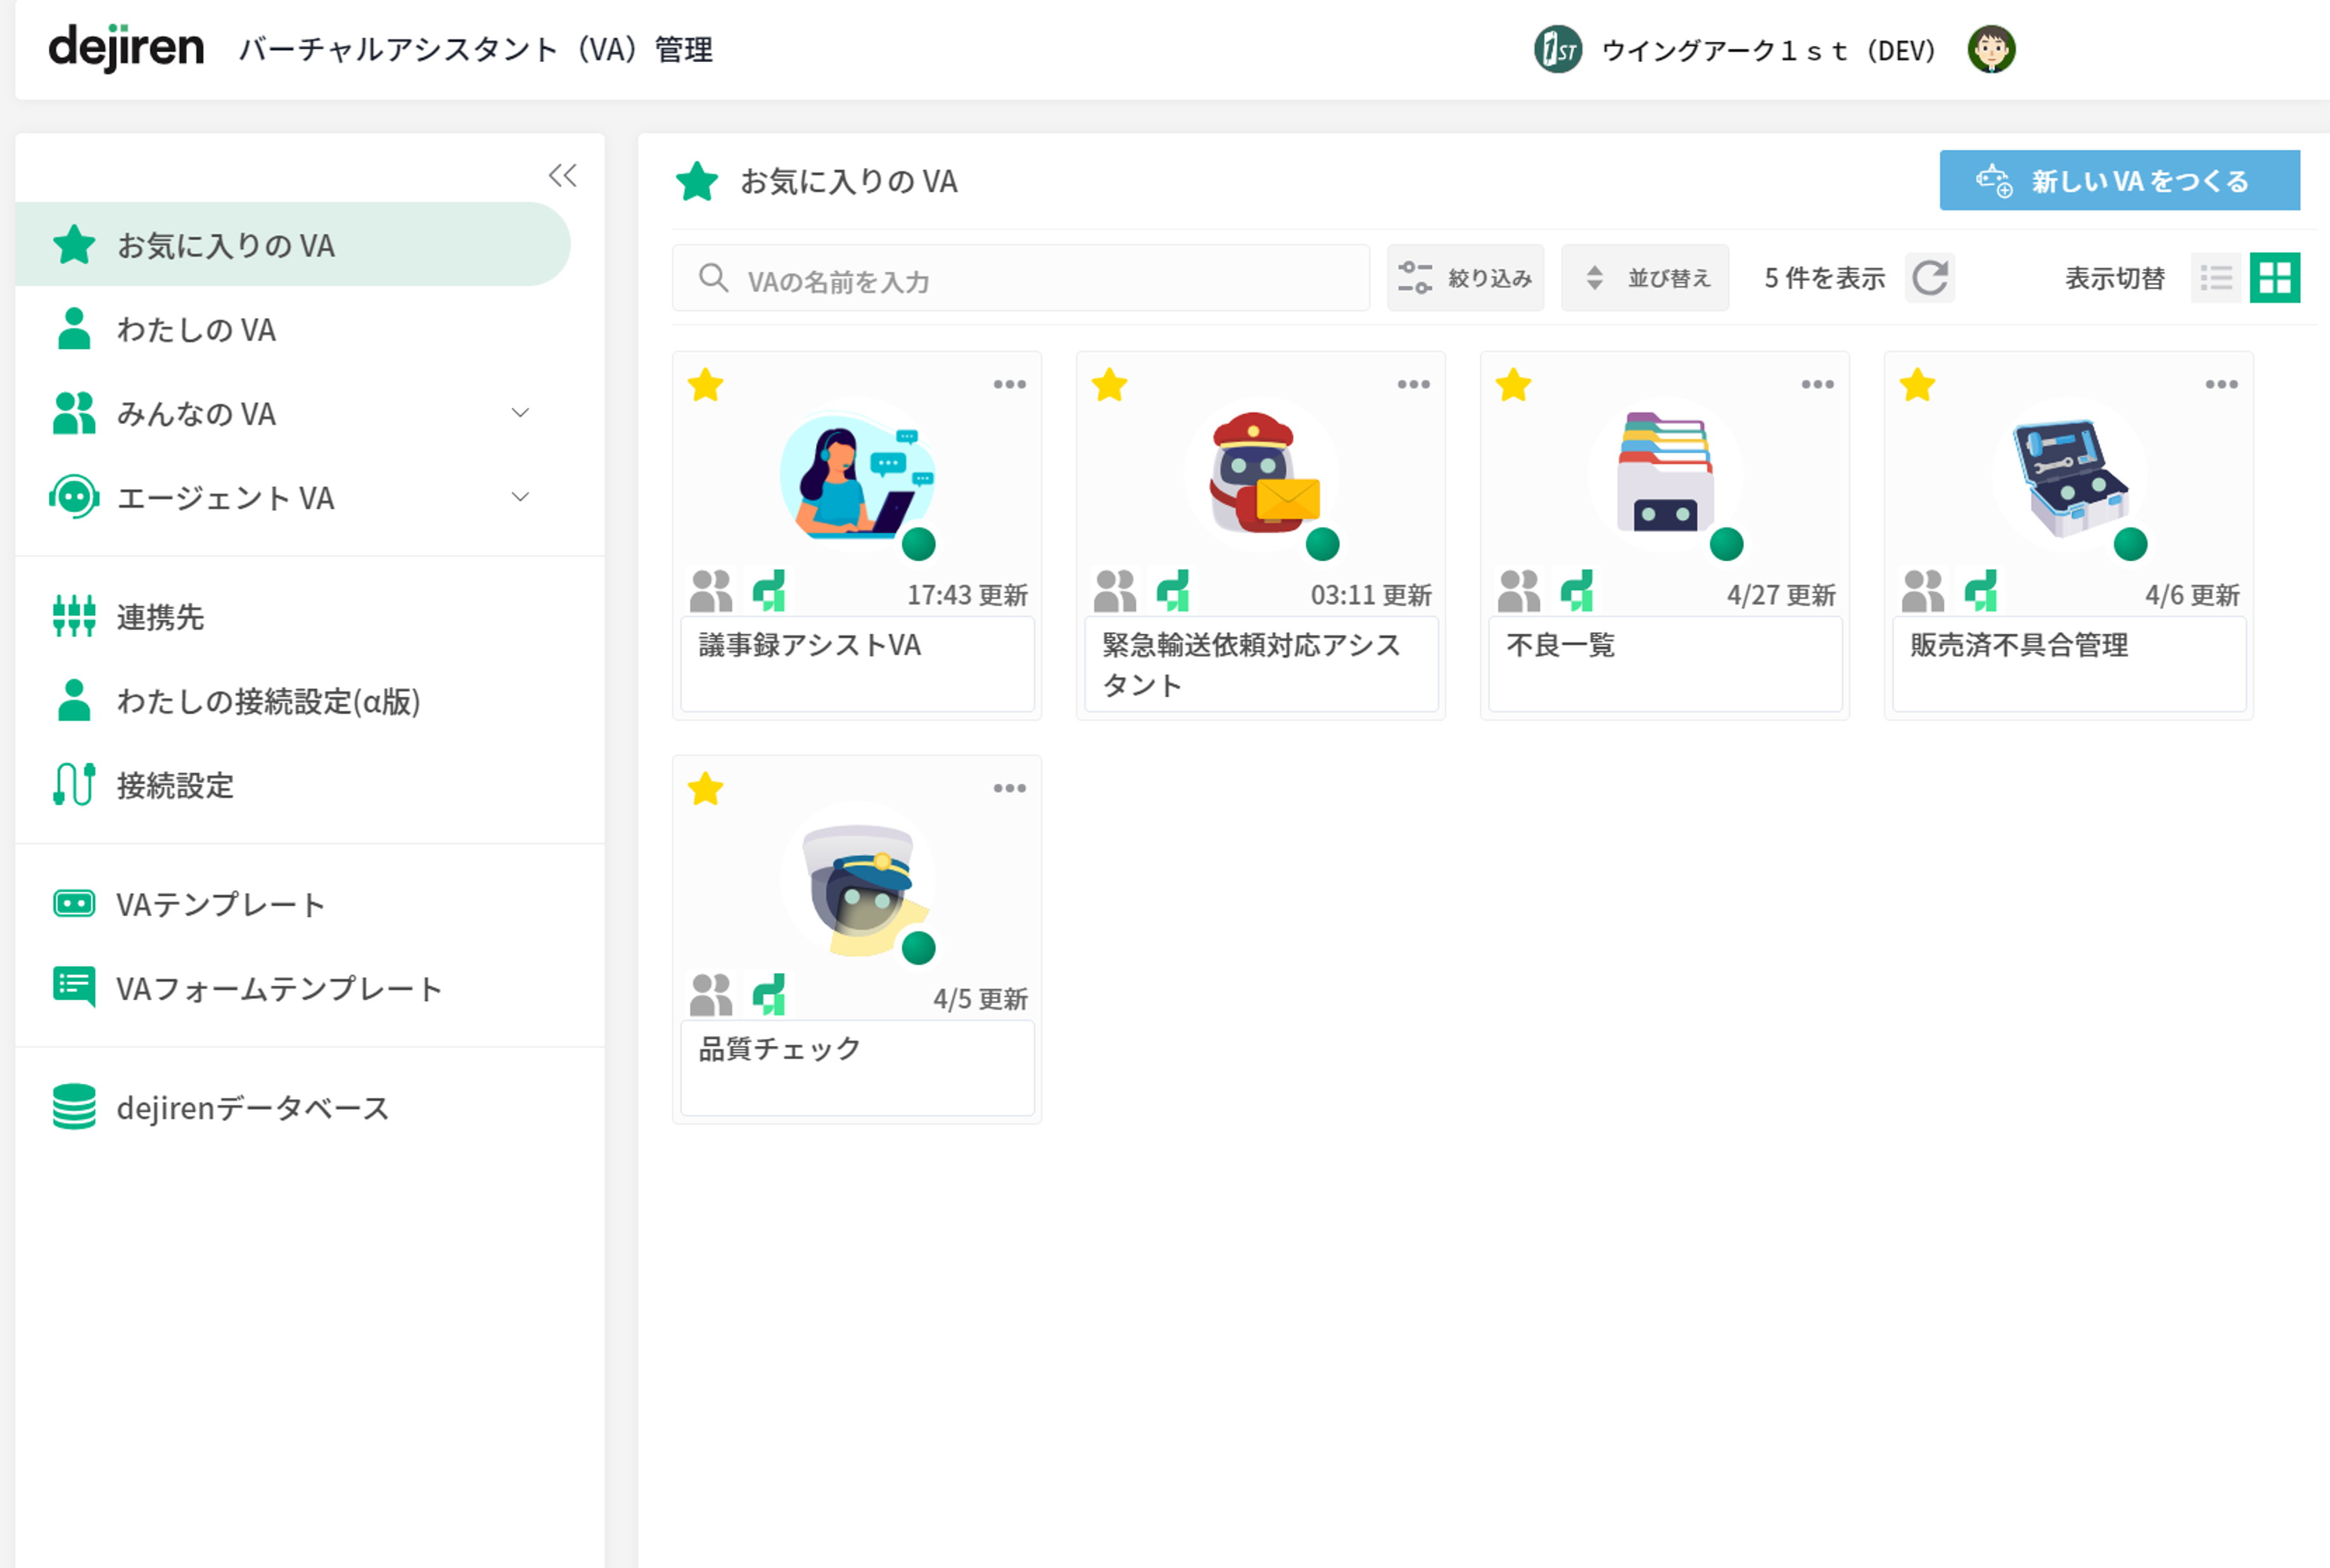Open the menu on 販売済不具合管理 card
The image size is (2330, 1568).
click(2221, 384)
